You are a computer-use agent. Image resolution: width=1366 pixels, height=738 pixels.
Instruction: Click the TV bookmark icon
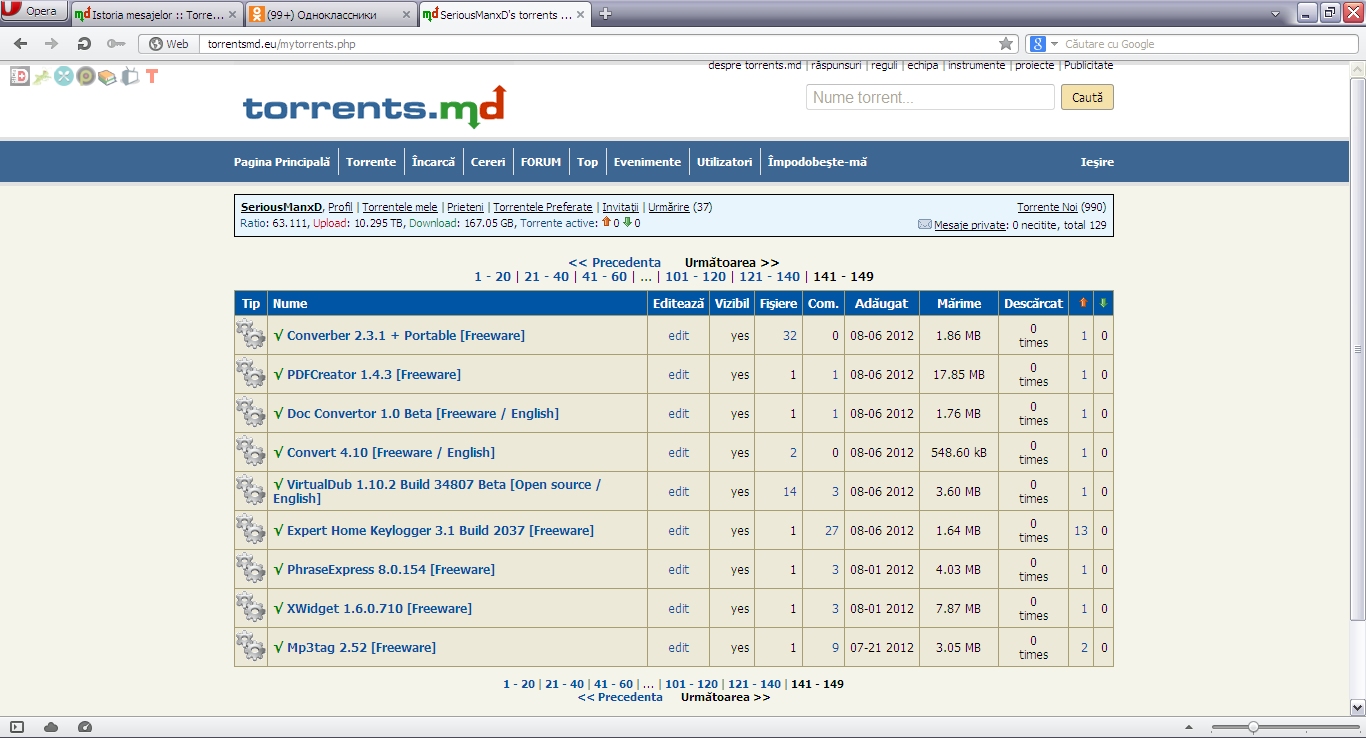tap(130, 76)
